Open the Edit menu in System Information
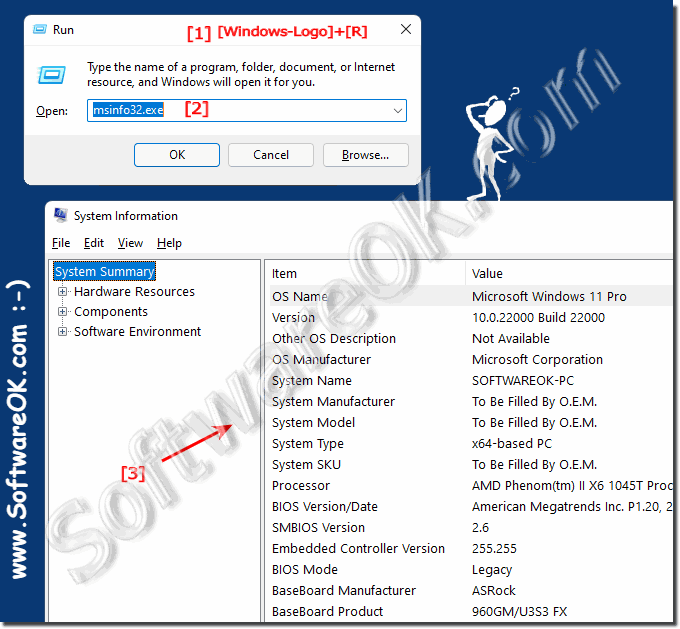Image resolution: width=680 pixels, height=629 pixels. 94,243
